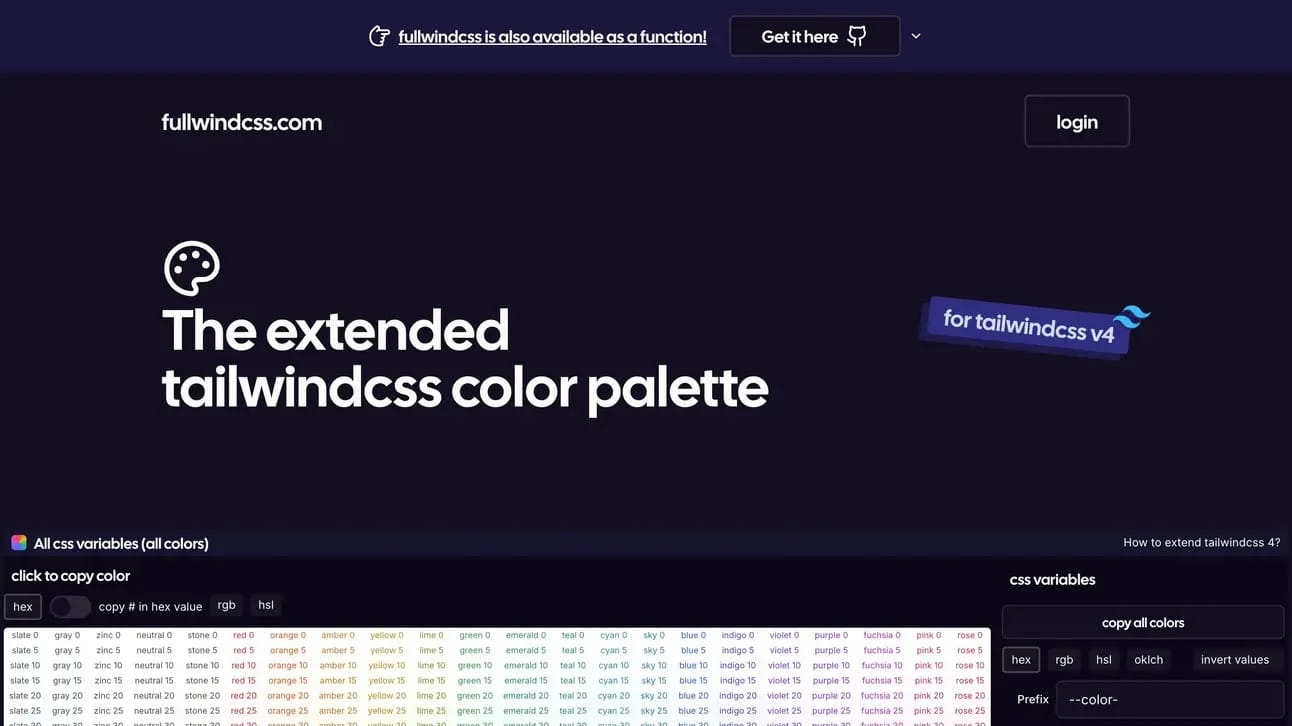The image size is (1292, 726).
Task: Open the login button
Action: pyautogui.click(x=1077, y=121)
